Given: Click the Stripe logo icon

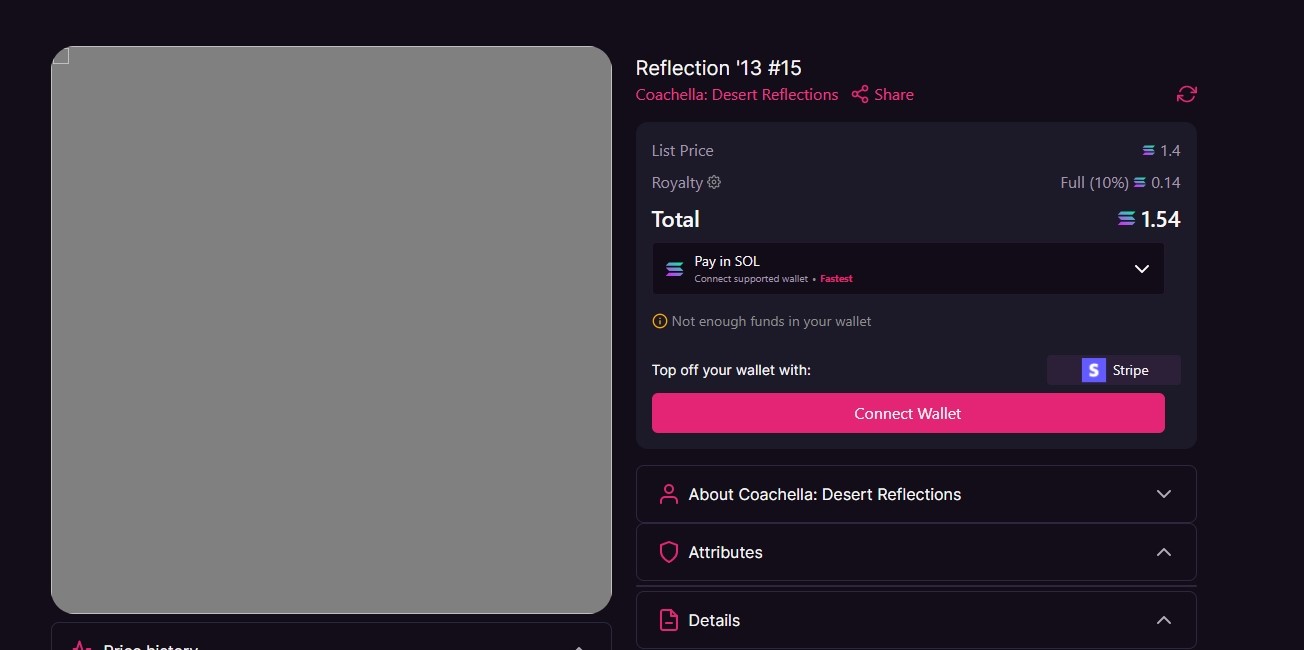Looking at the screenshot, I should tap(1094, 370).
